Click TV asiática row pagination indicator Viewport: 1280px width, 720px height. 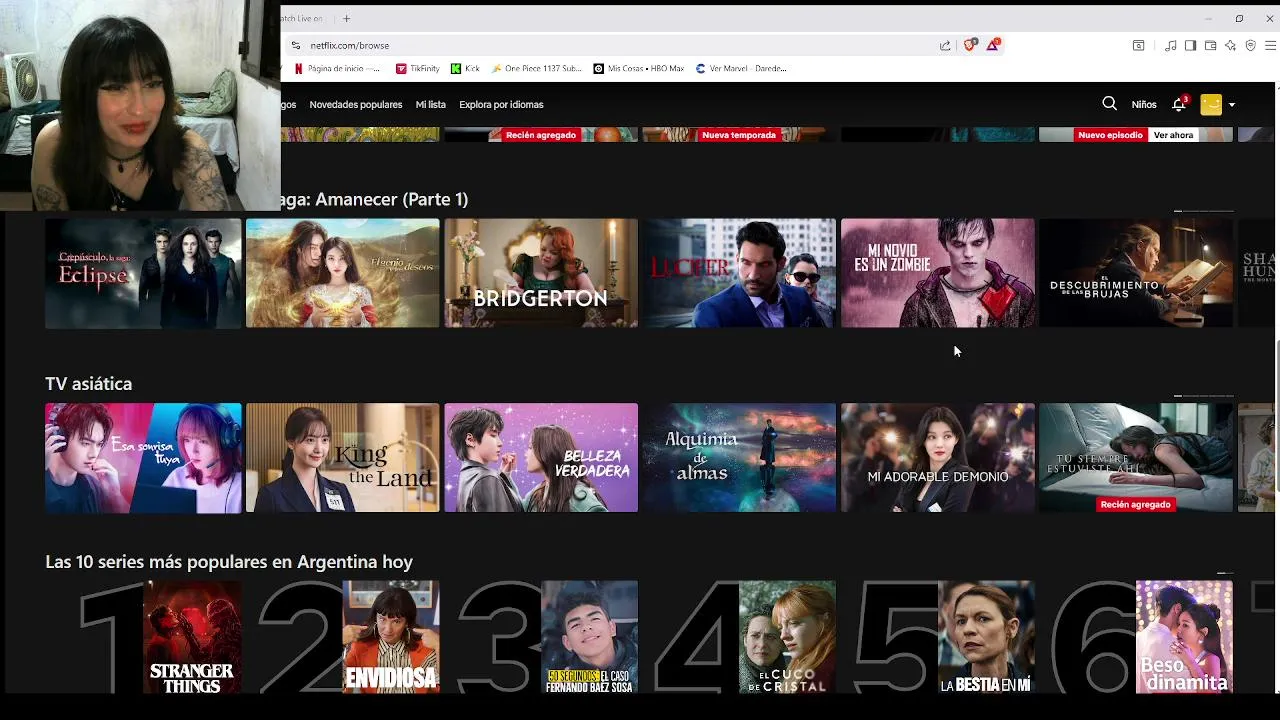(1204, 396)
